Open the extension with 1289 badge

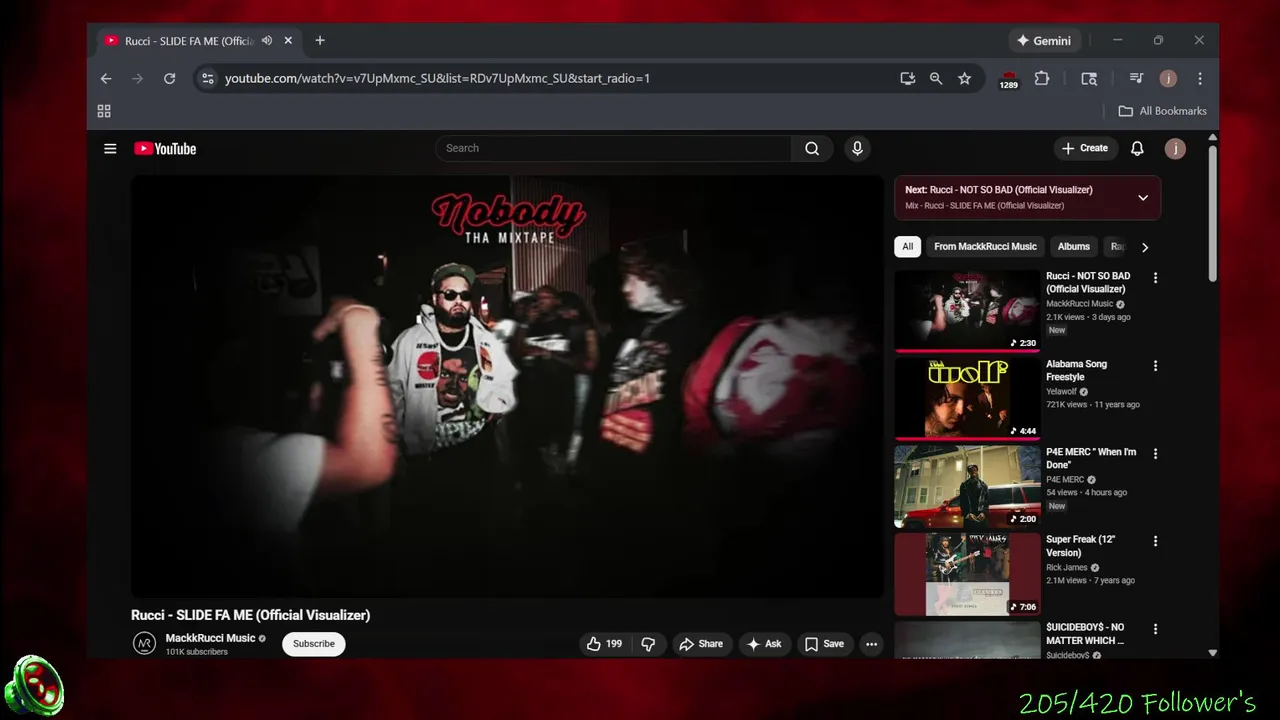(x=1009, y=79)
